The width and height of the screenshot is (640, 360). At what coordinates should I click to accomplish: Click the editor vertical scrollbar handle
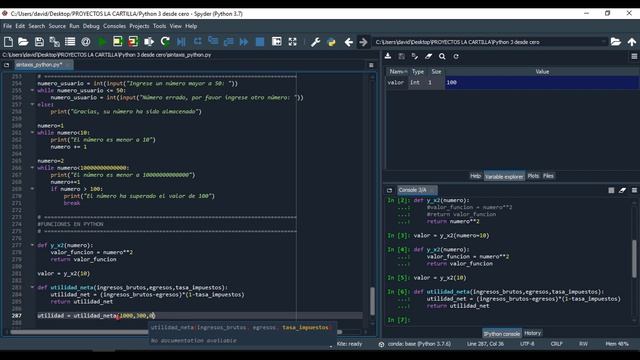(372, 301)
